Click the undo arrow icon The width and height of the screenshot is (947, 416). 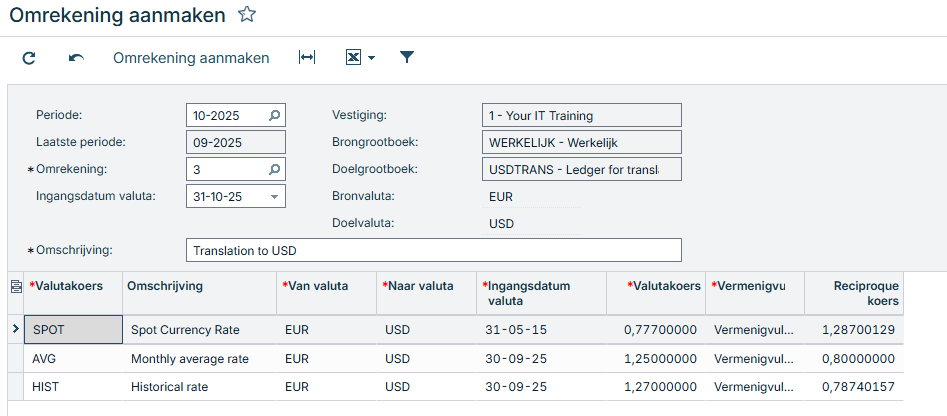(76, 58)
